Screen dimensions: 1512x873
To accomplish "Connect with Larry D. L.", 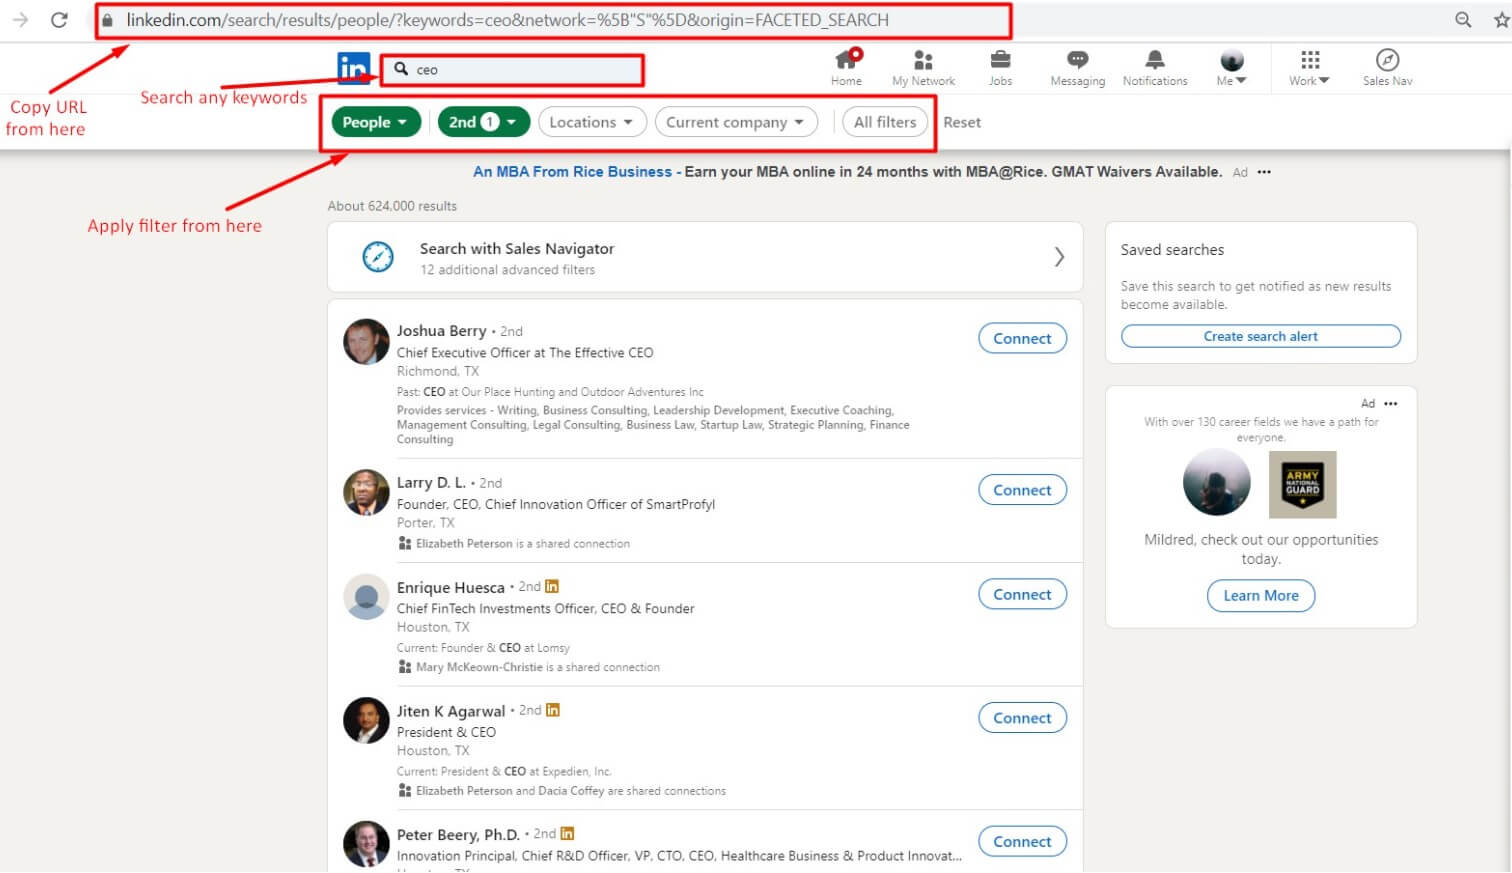I will click(1022, 490).
